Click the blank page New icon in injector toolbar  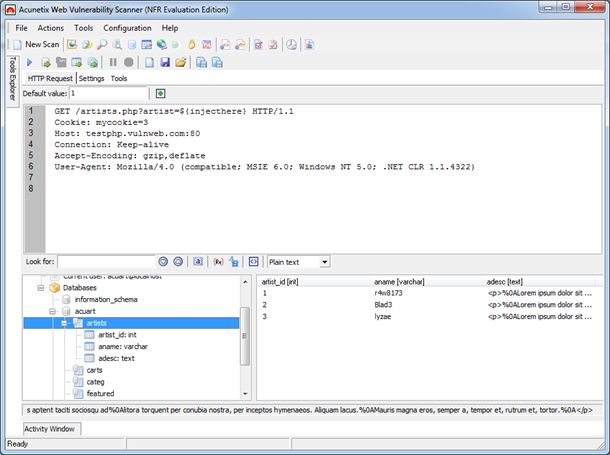click(x=149, y=62)
